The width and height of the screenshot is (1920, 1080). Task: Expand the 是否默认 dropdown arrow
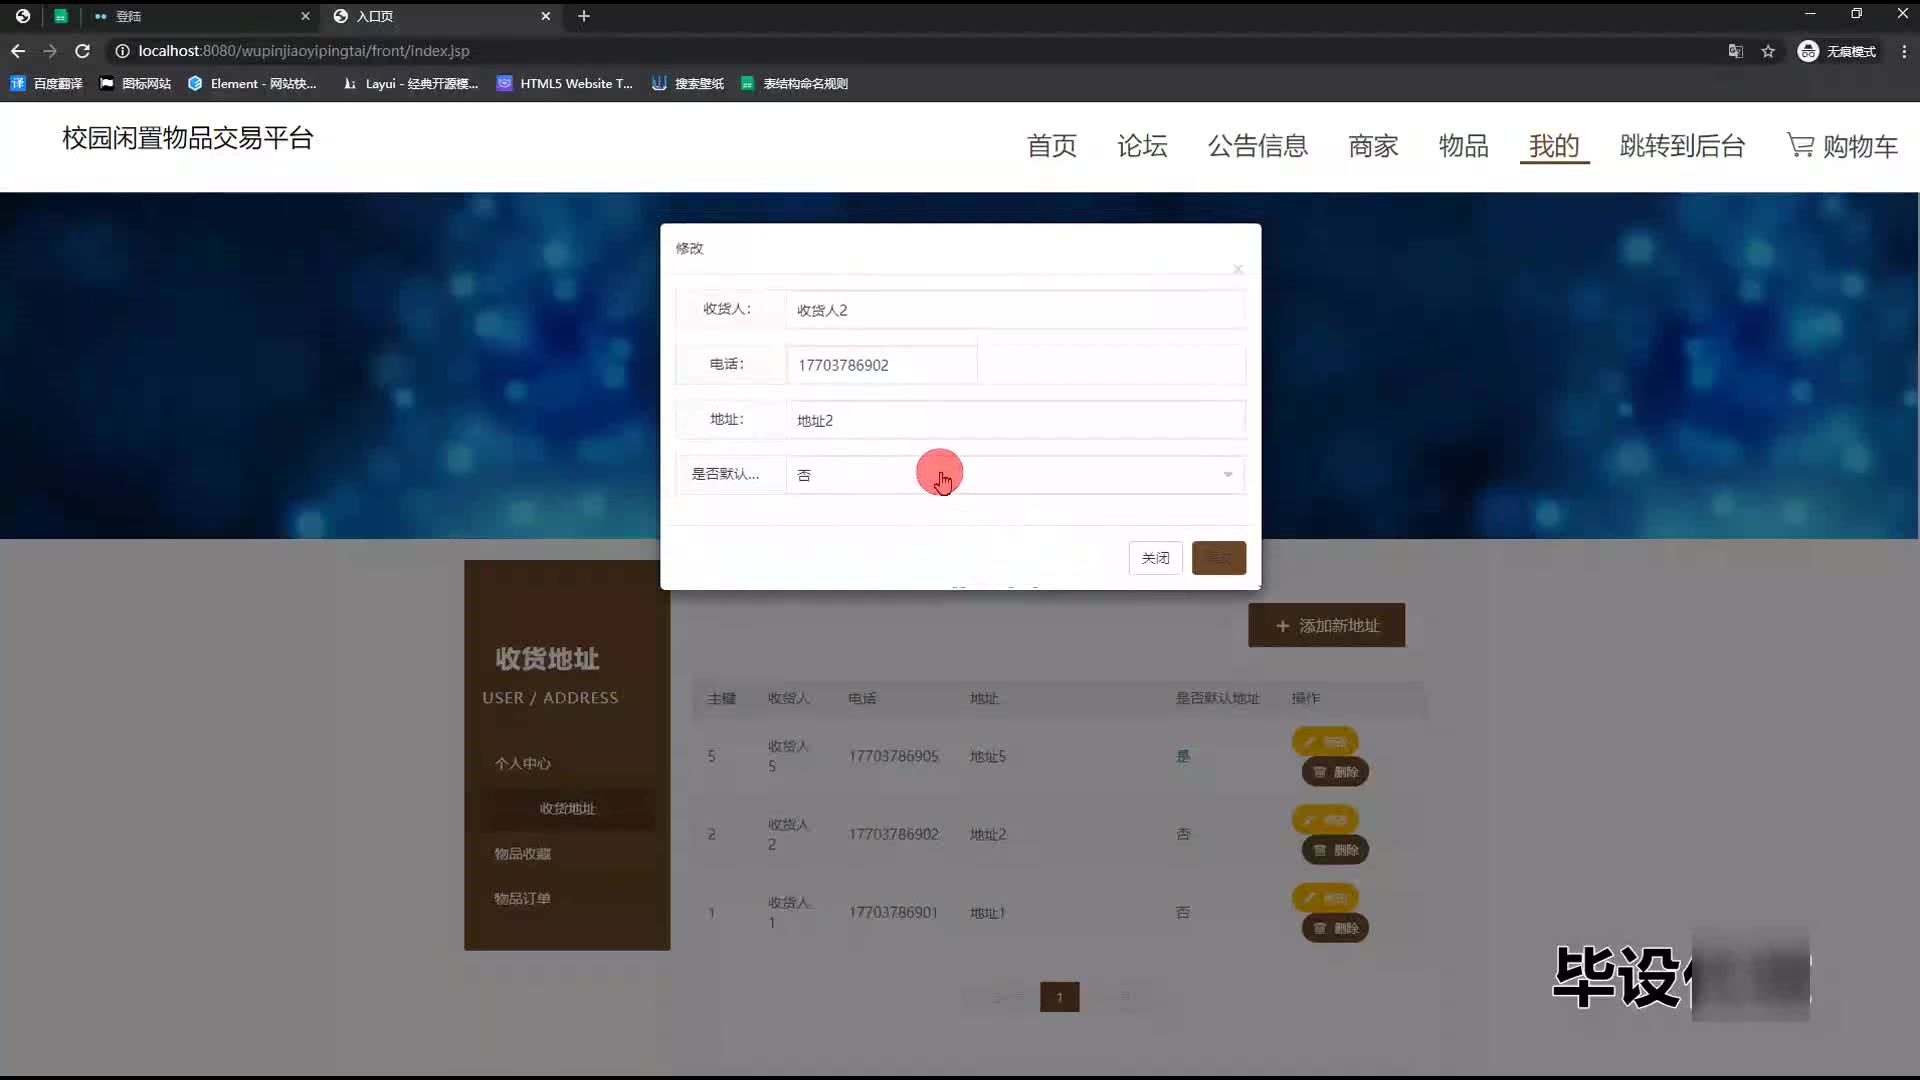point(1228,475)
